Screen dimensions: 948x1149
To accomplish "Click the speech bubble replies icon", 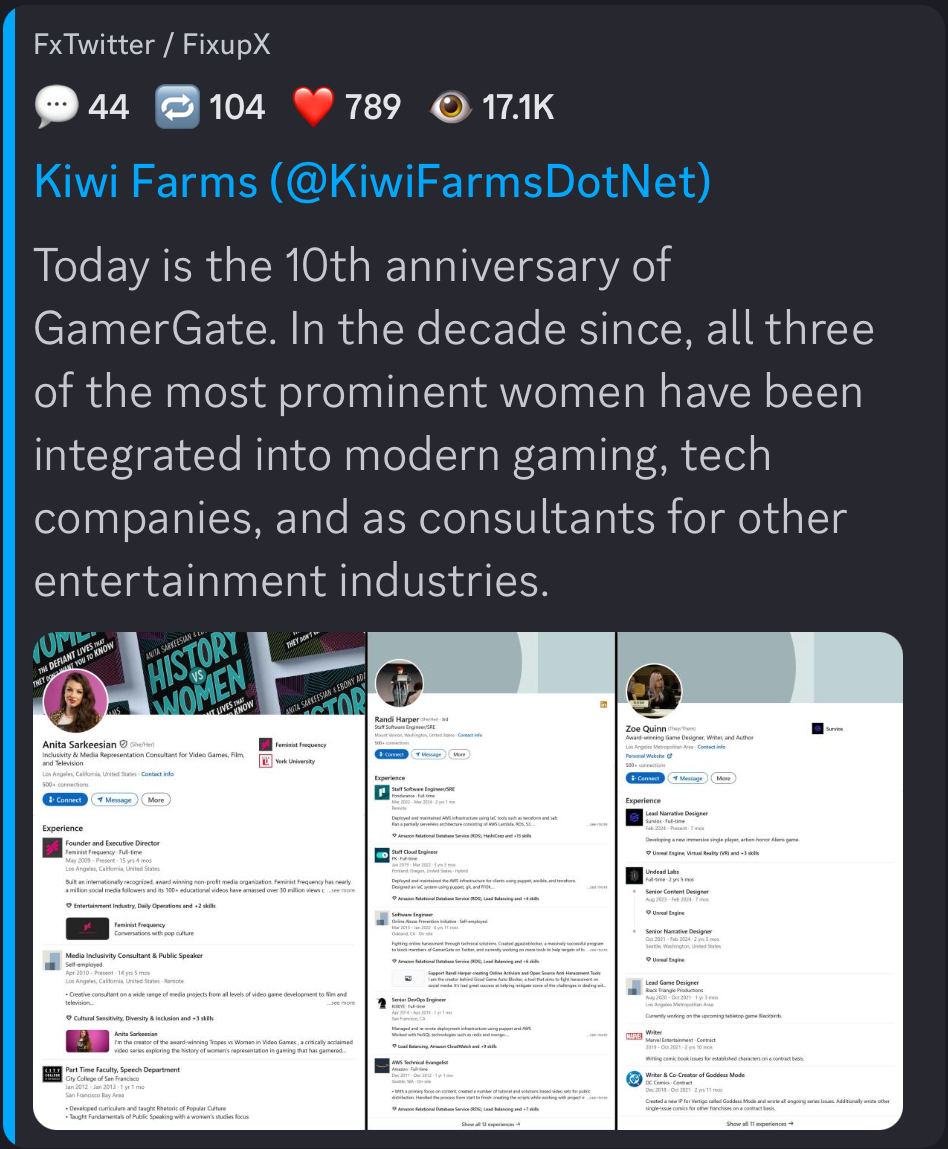I will [55, 106].
